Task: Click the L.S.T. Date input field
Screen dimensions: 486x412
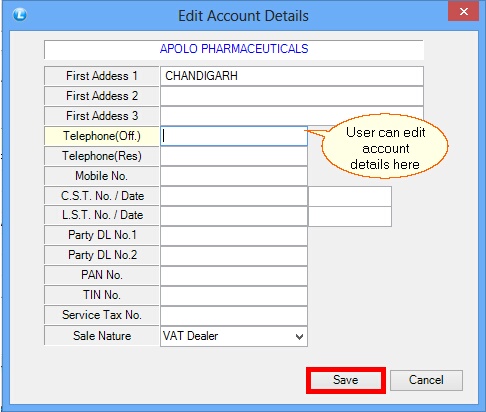Action: click(x=350, y=216)
